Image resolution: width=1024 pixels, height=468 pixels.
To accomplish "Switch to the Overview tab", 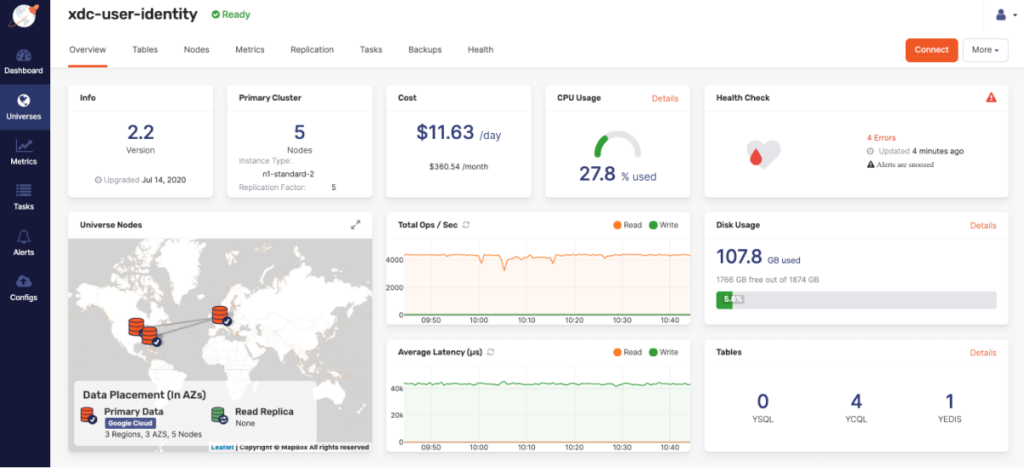I will 88,50.
